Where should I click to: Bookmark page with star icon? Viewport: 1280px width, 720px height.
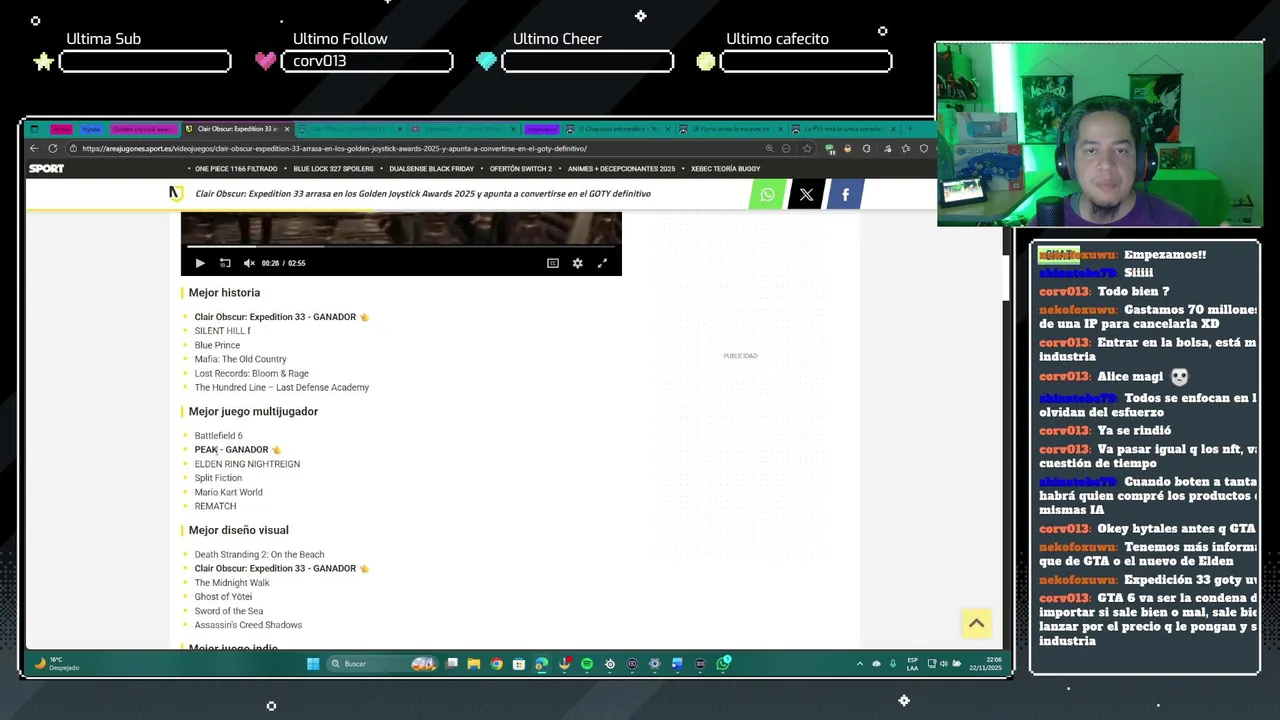[x=807, y=148]
